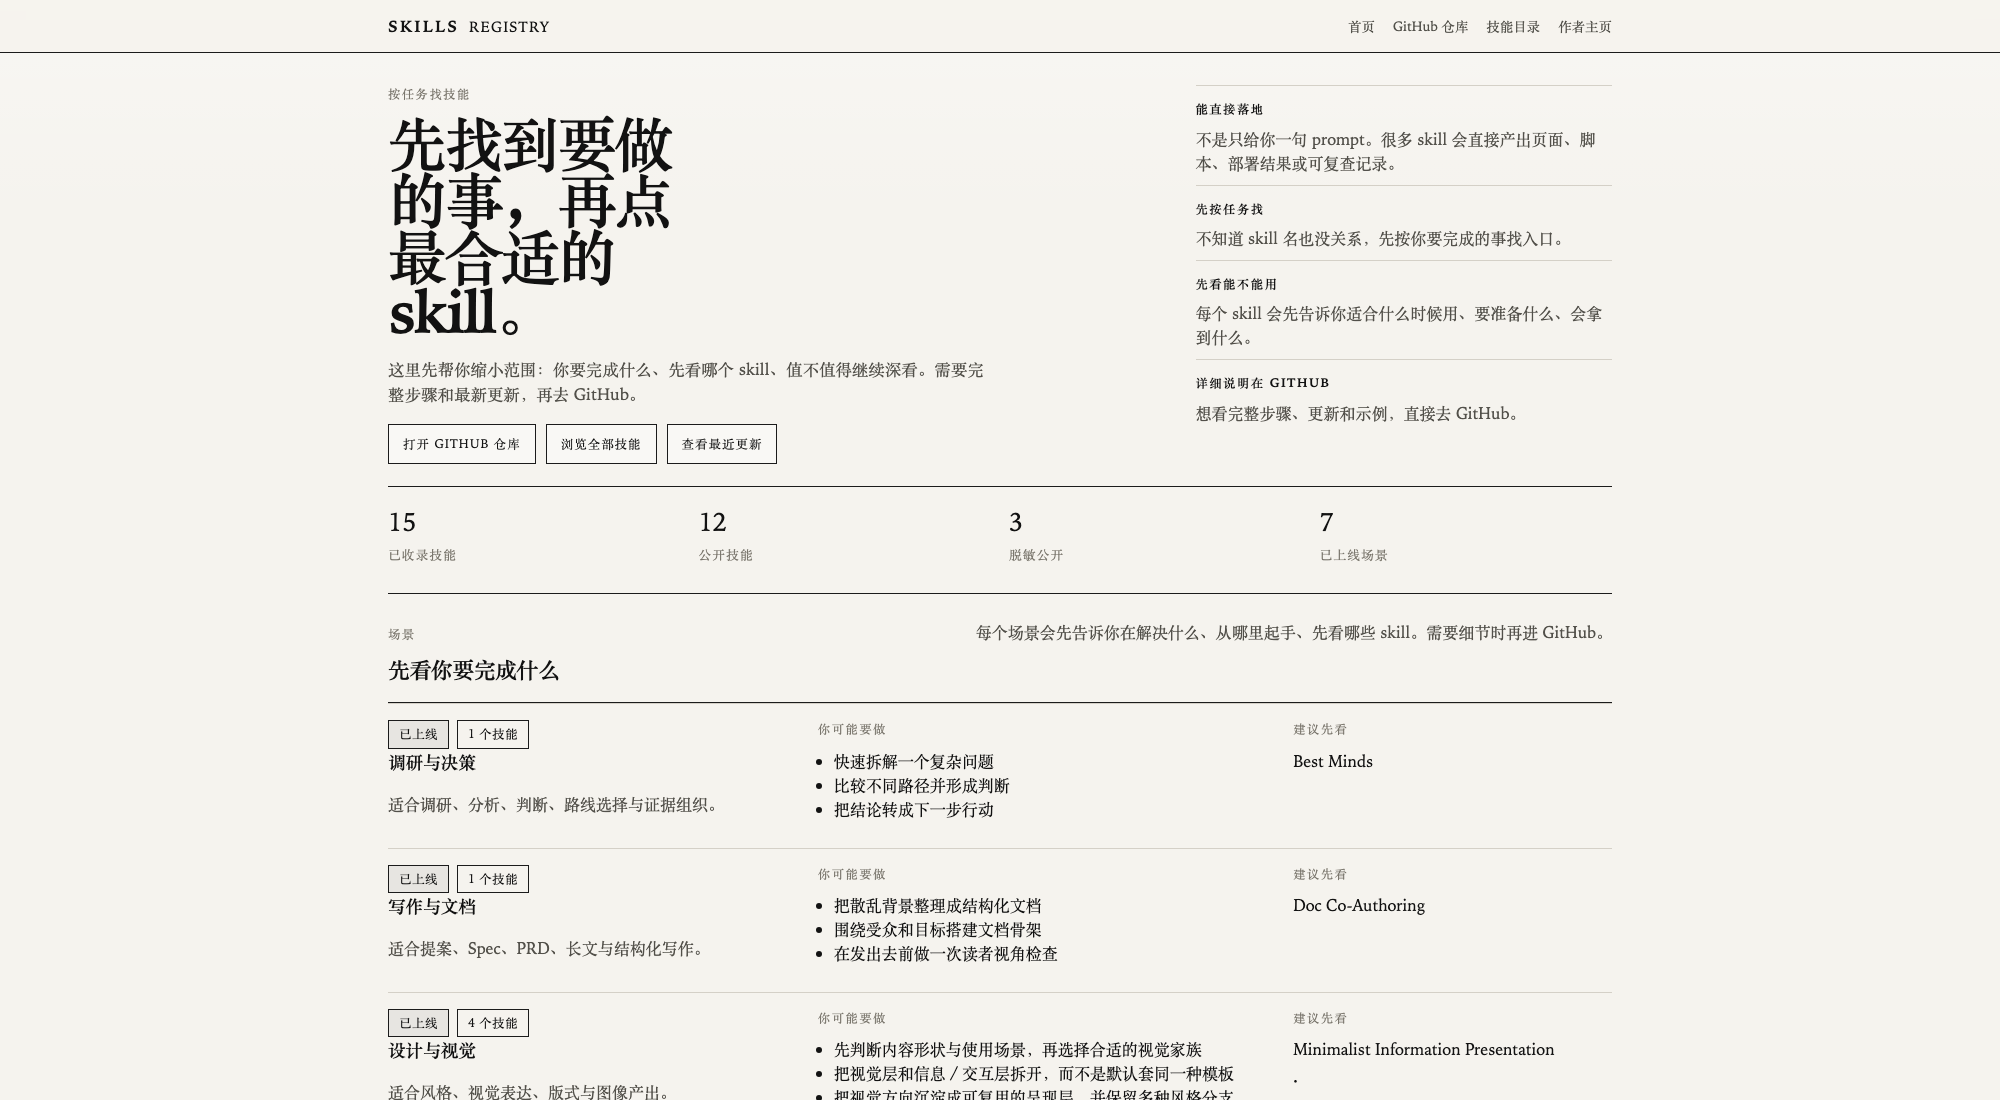Select the 15 已收录技能 statistic
2000x1100 pixels.
(422, 536)
